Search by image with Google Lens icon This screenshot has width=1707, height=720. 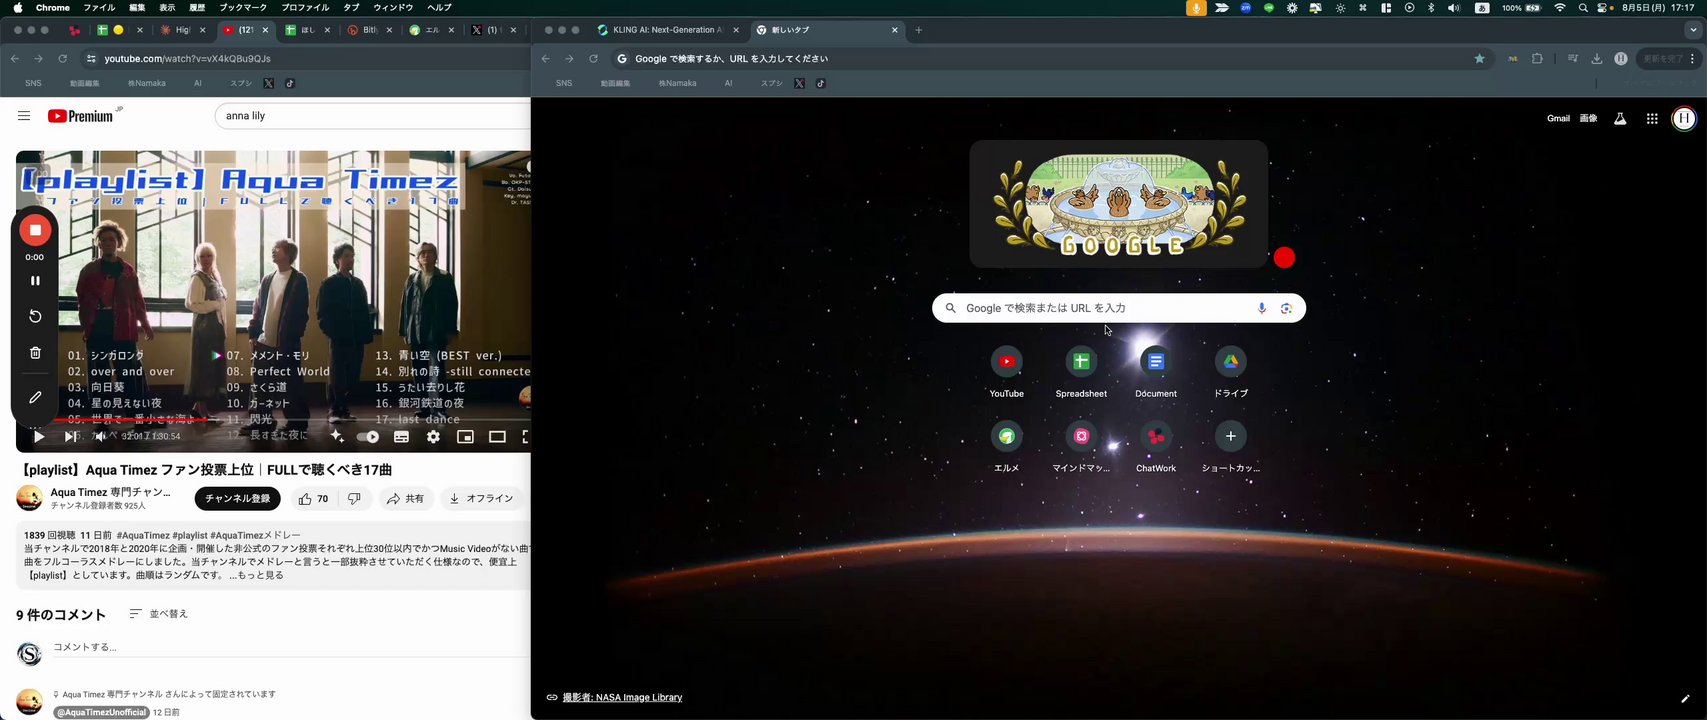[x=1286, y=308]
